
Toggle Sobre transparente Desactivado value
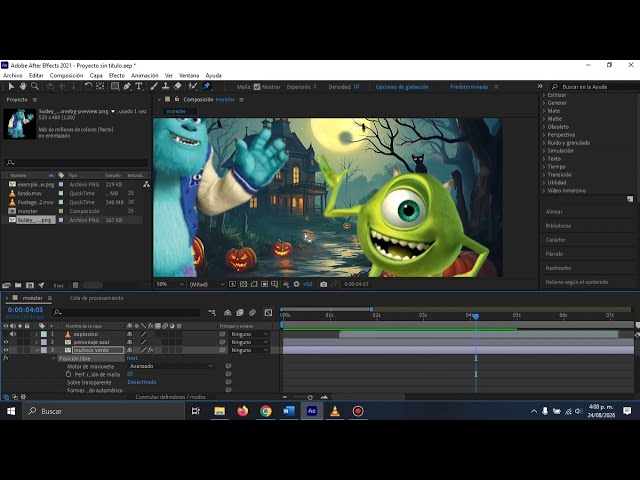pos(142,382)
